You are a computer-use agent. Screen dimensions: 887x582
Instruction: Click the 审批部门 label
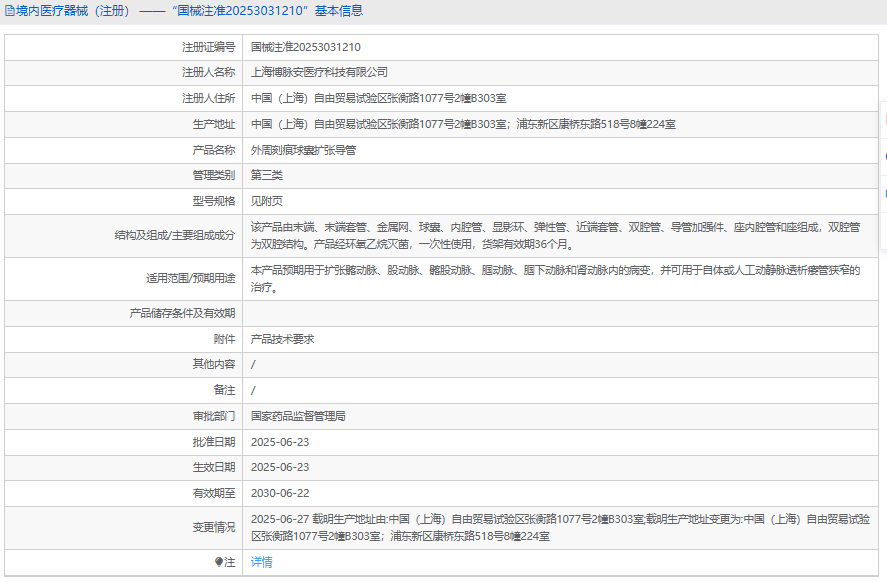(214, 416)
